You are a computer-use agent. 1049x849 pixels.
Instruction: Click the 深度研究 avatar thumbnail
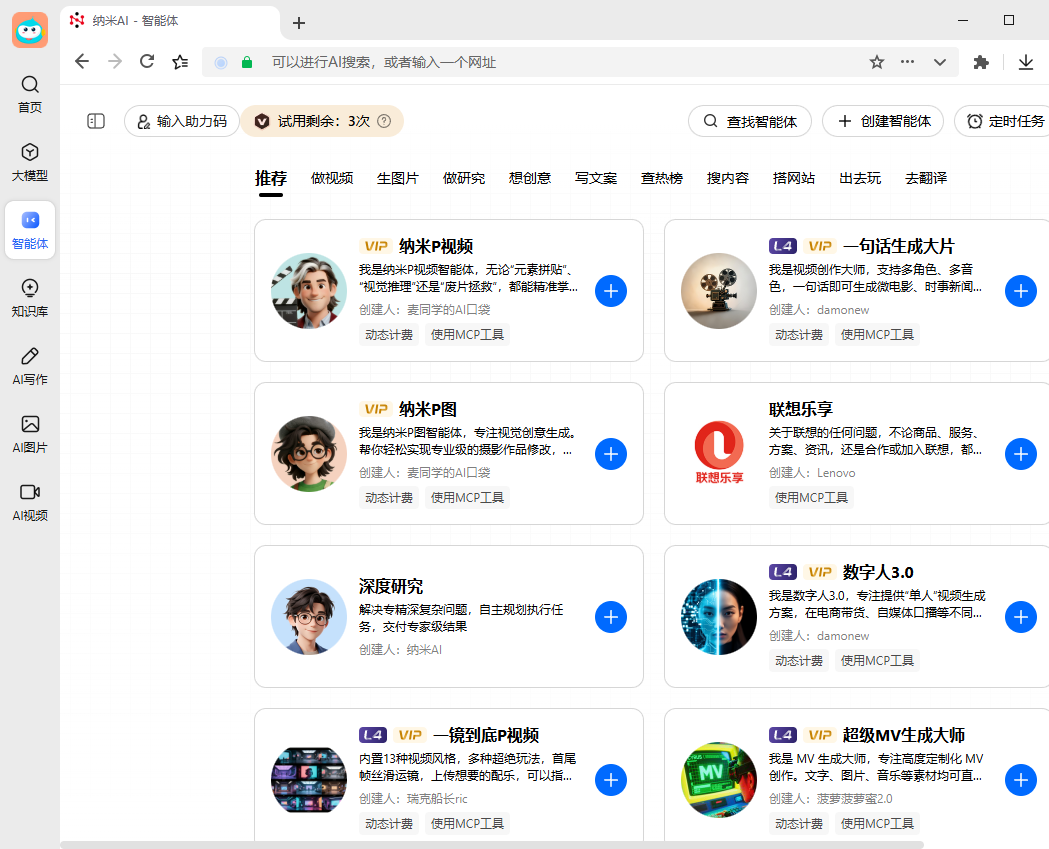308,617
